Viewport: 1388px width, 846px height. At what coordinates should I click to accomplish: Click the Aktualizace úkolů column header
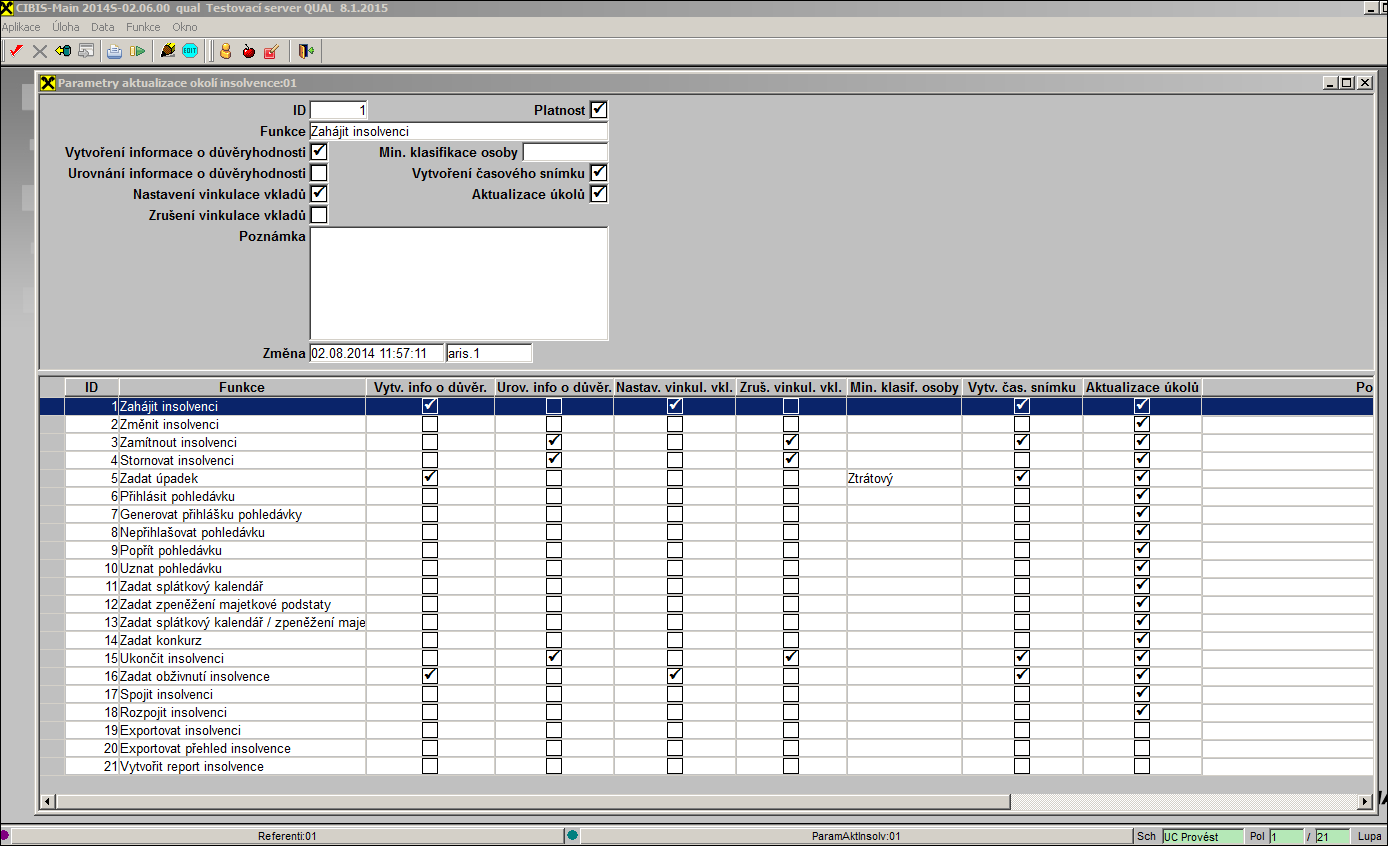pos(1142,387)
